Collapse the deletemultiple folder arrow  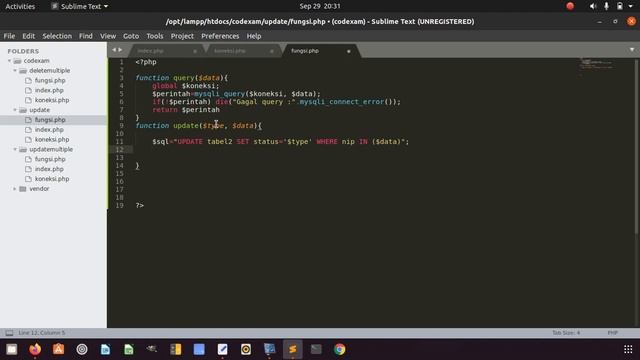(x=15, y=71)
